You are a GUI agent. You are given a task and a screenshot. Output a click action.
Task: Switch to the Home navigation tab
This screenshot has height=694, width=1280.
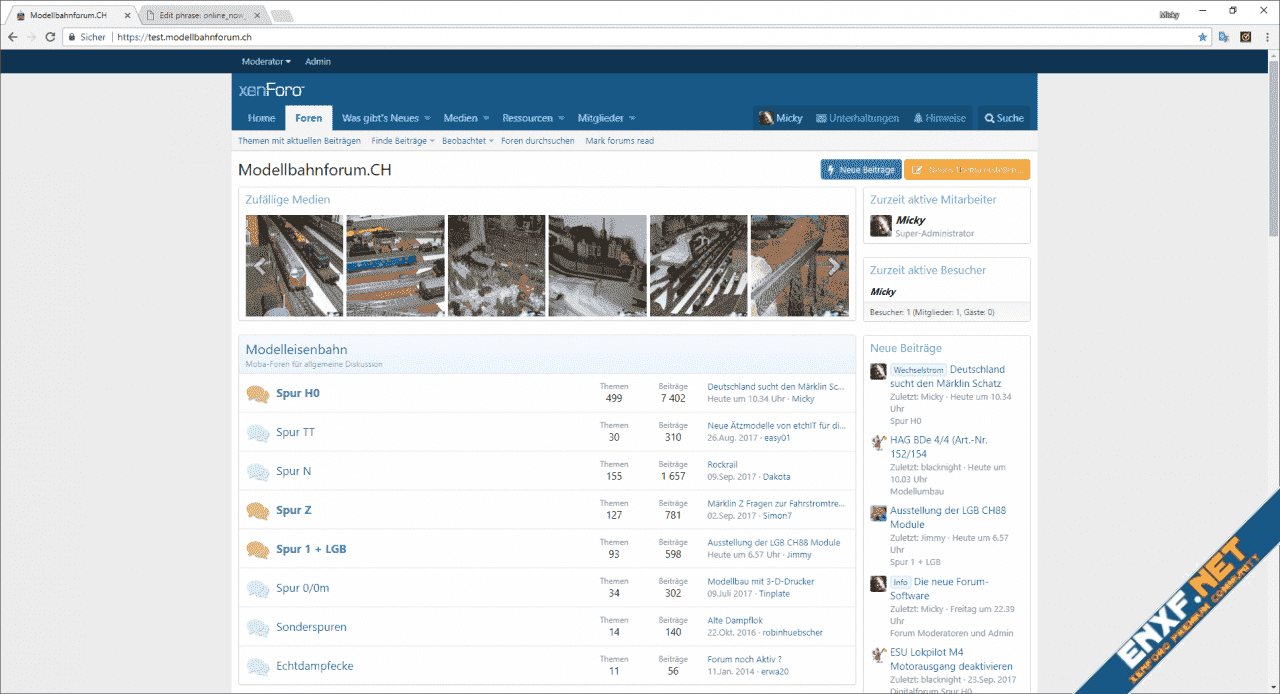(261, 118)
